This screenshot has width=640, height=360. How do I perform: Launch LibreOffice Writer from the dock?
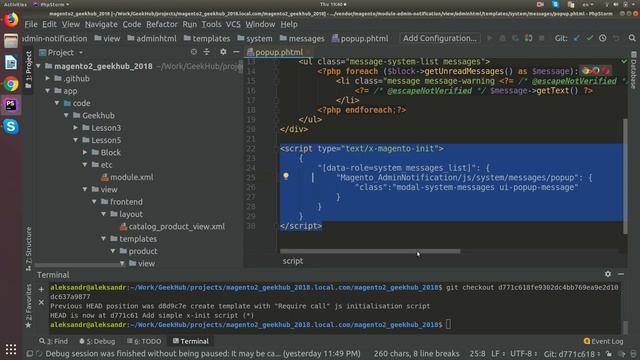coord(11,62)
